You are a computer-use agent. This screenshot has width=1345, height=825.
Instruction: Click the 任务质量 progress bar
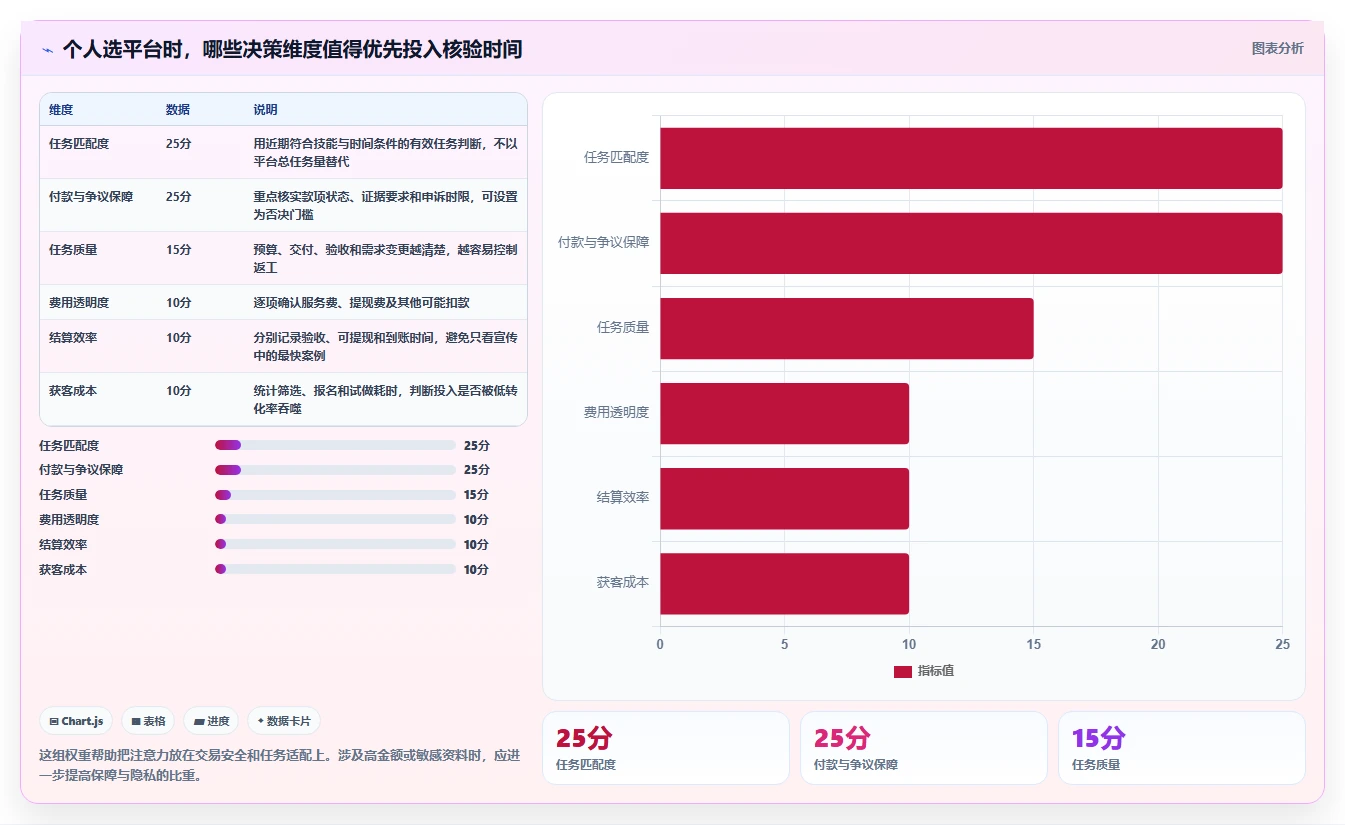click(335, 495)
